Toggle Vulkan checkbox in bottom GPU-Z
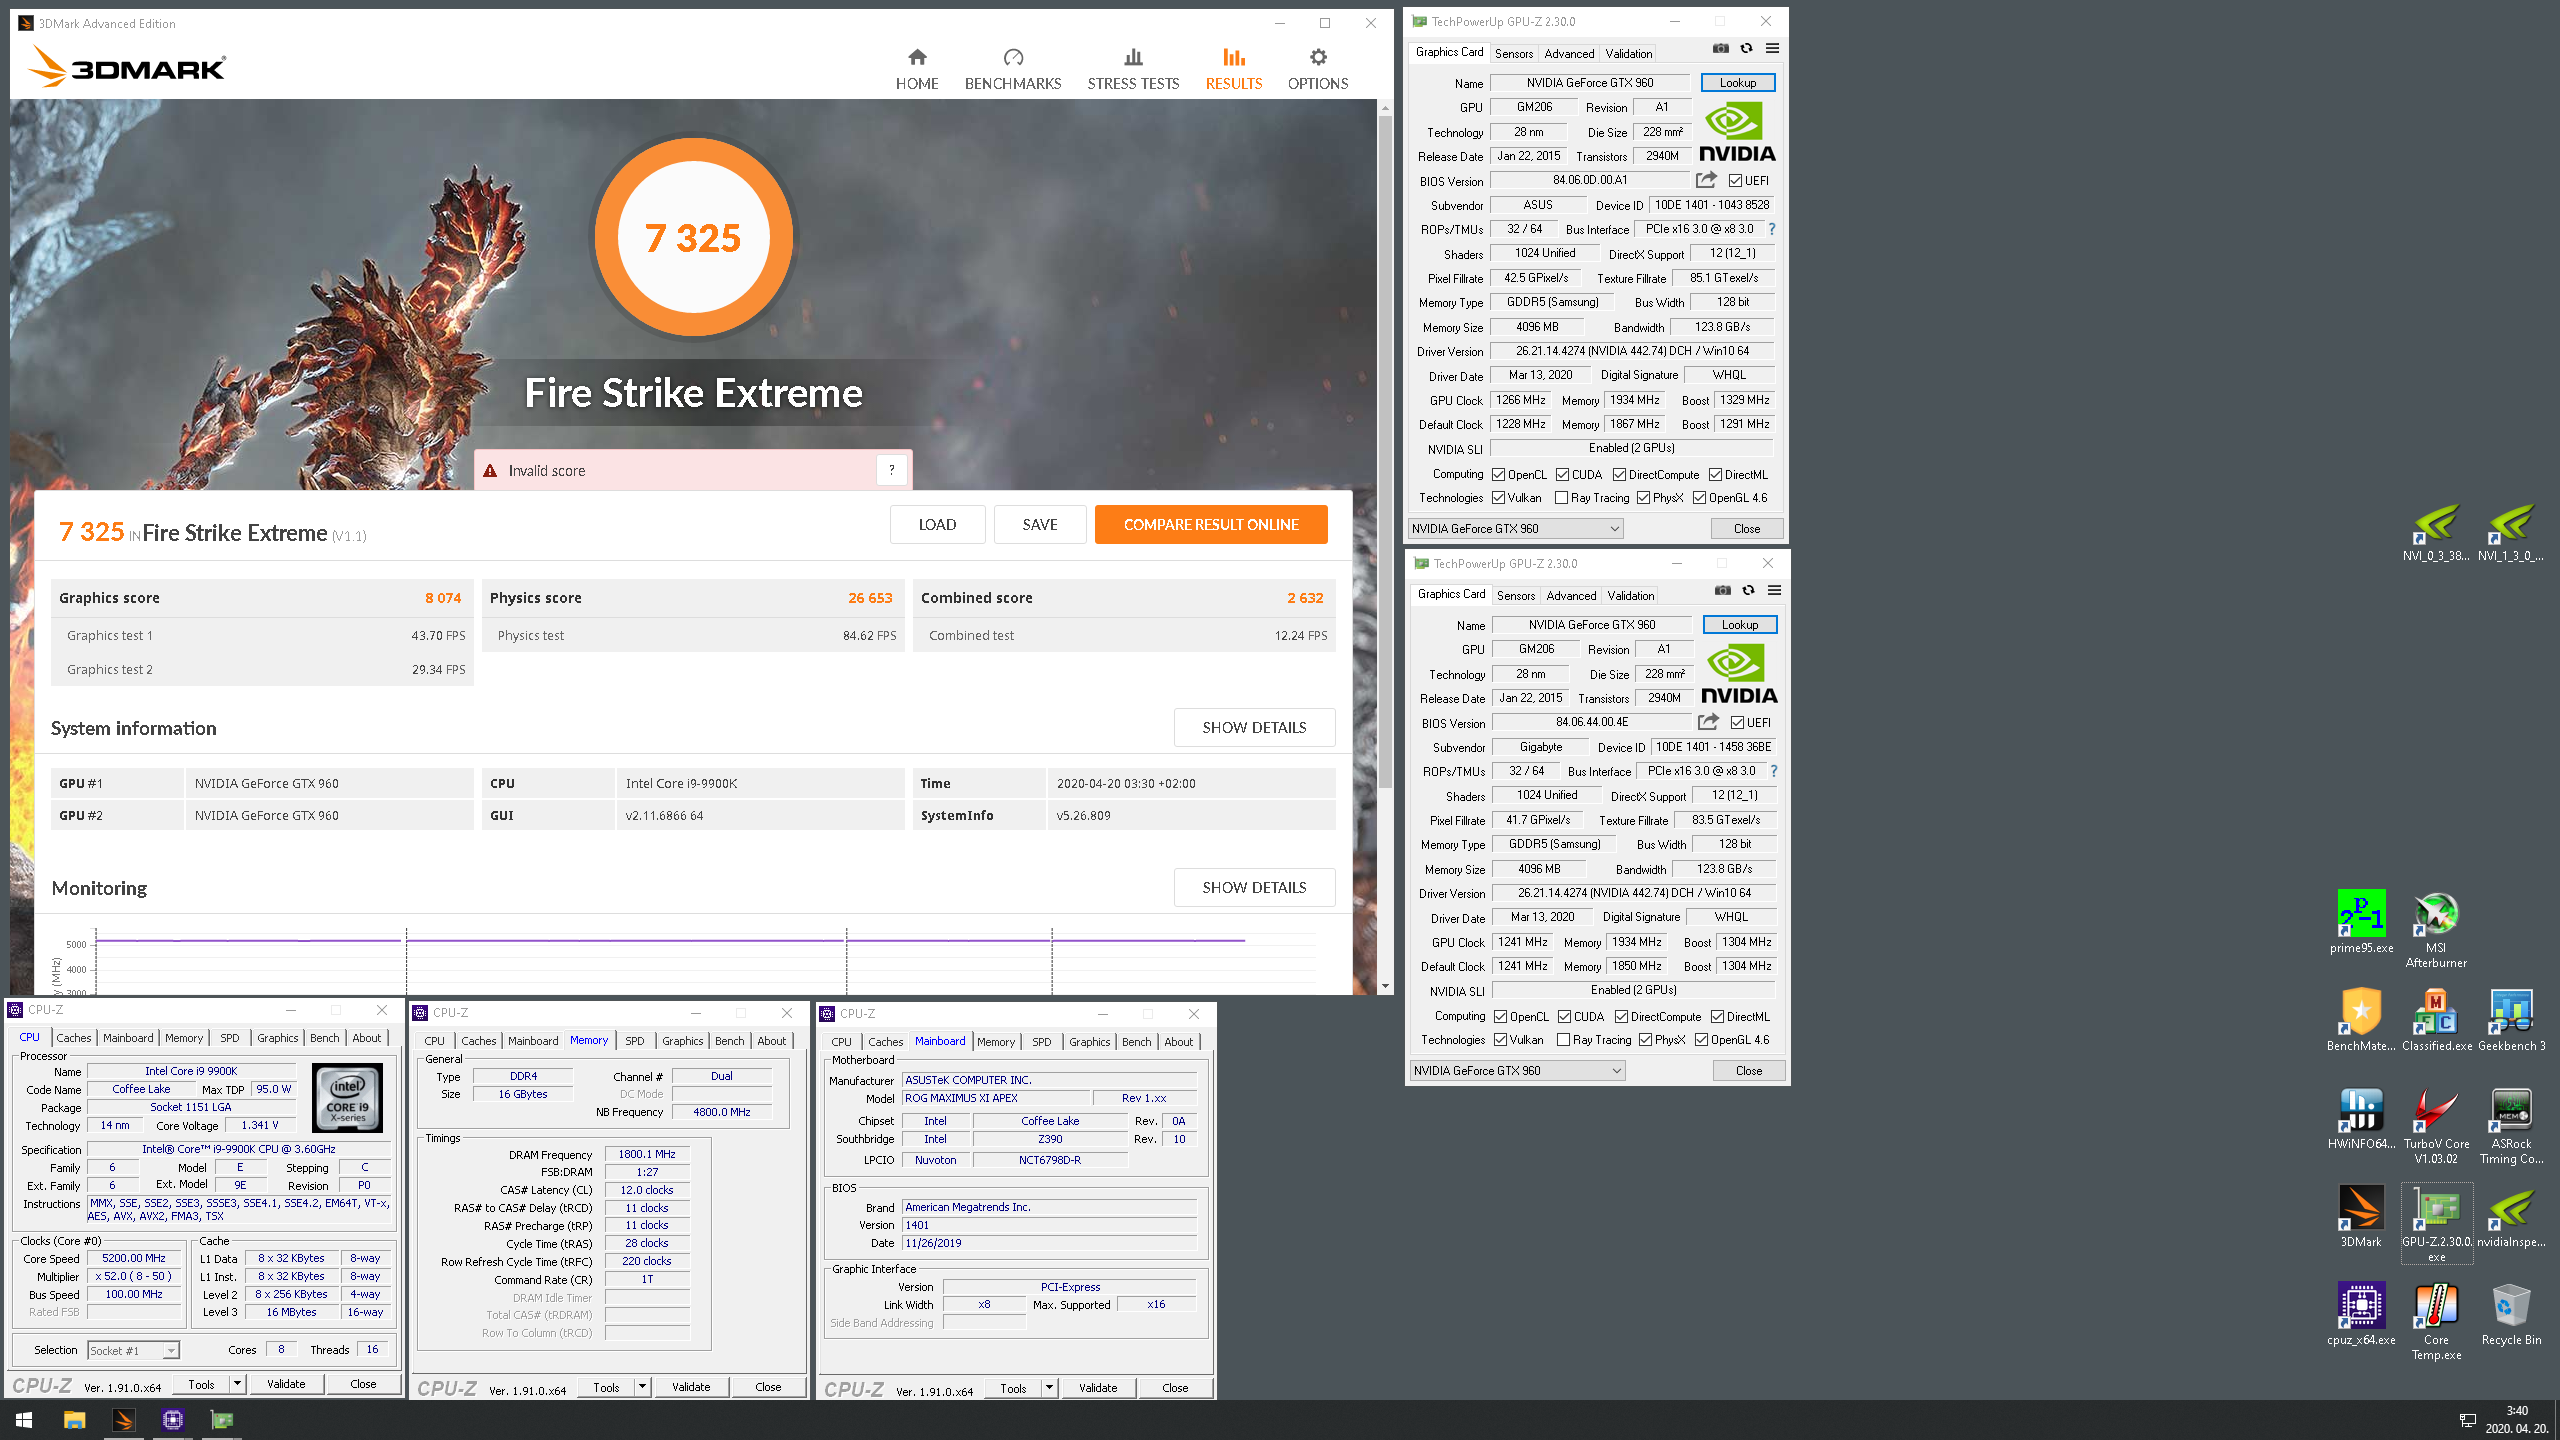This screenshot has width=2560, height=1440. [1500, 1040]
